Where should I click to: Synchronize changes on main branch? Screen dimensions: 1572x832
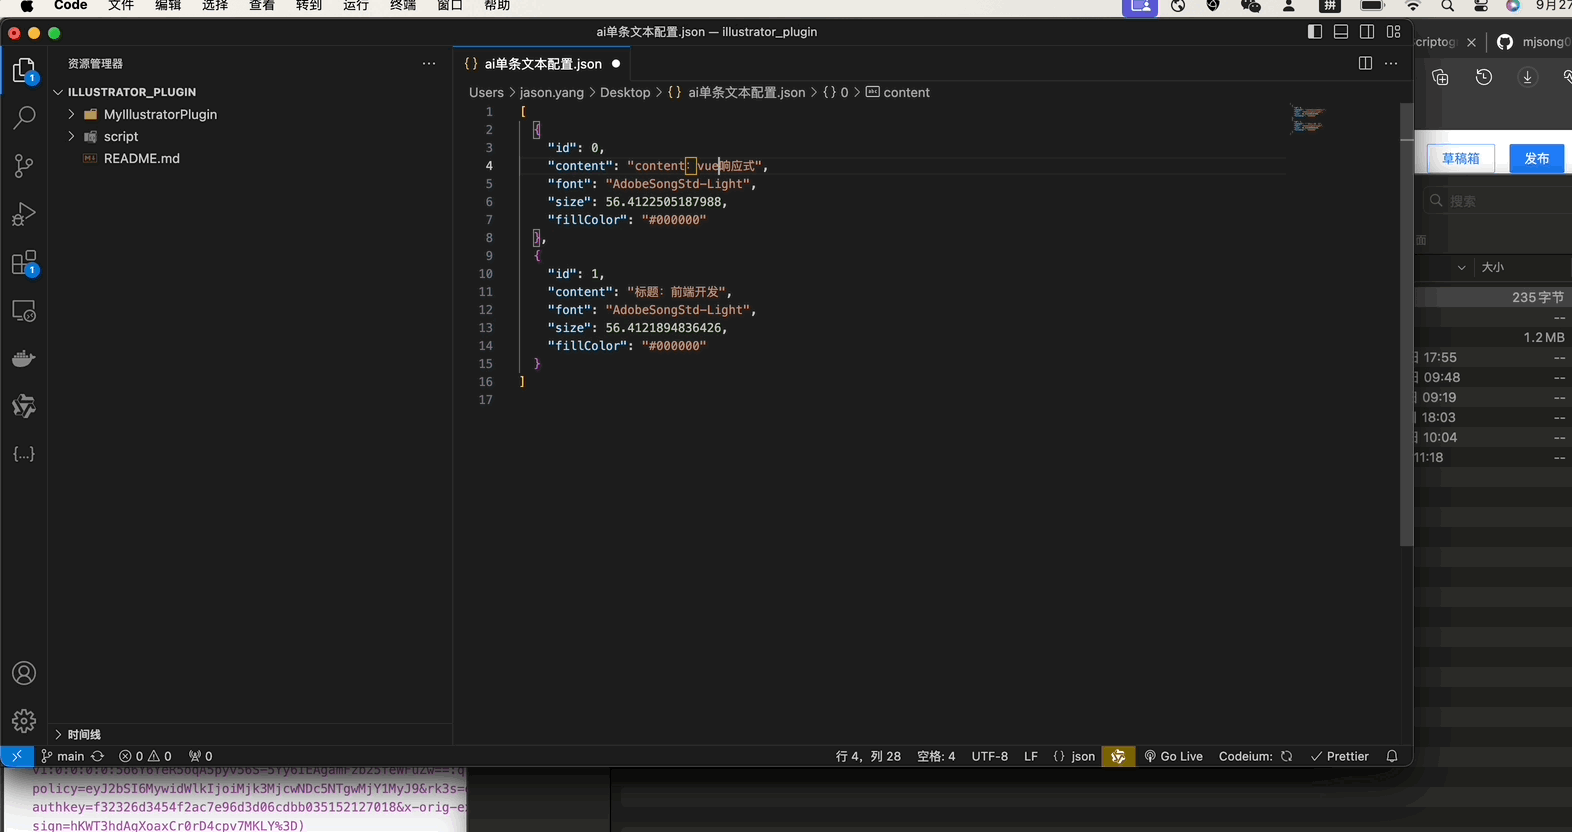coord(97,756)
